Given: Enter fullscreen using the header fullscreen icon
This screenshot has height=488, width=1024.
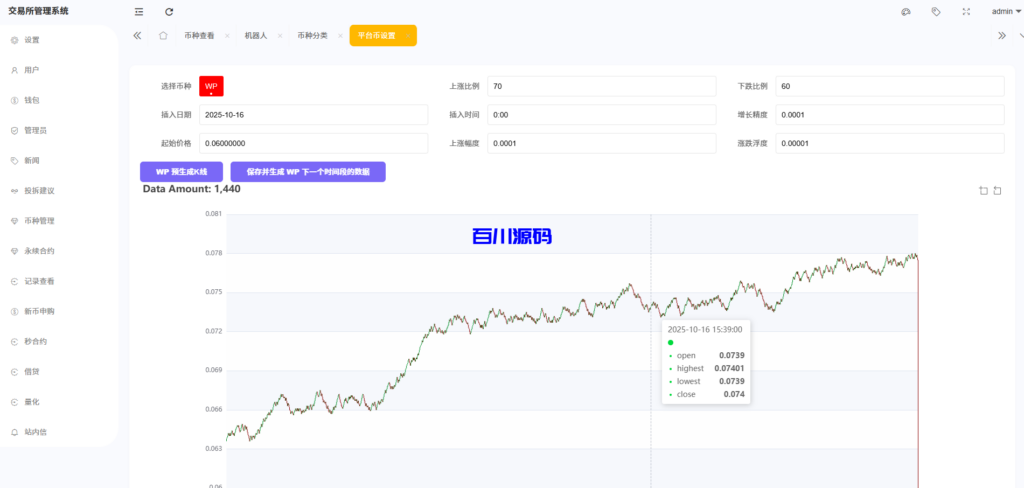Looking at the screenshot, I should tap(965, 12).
